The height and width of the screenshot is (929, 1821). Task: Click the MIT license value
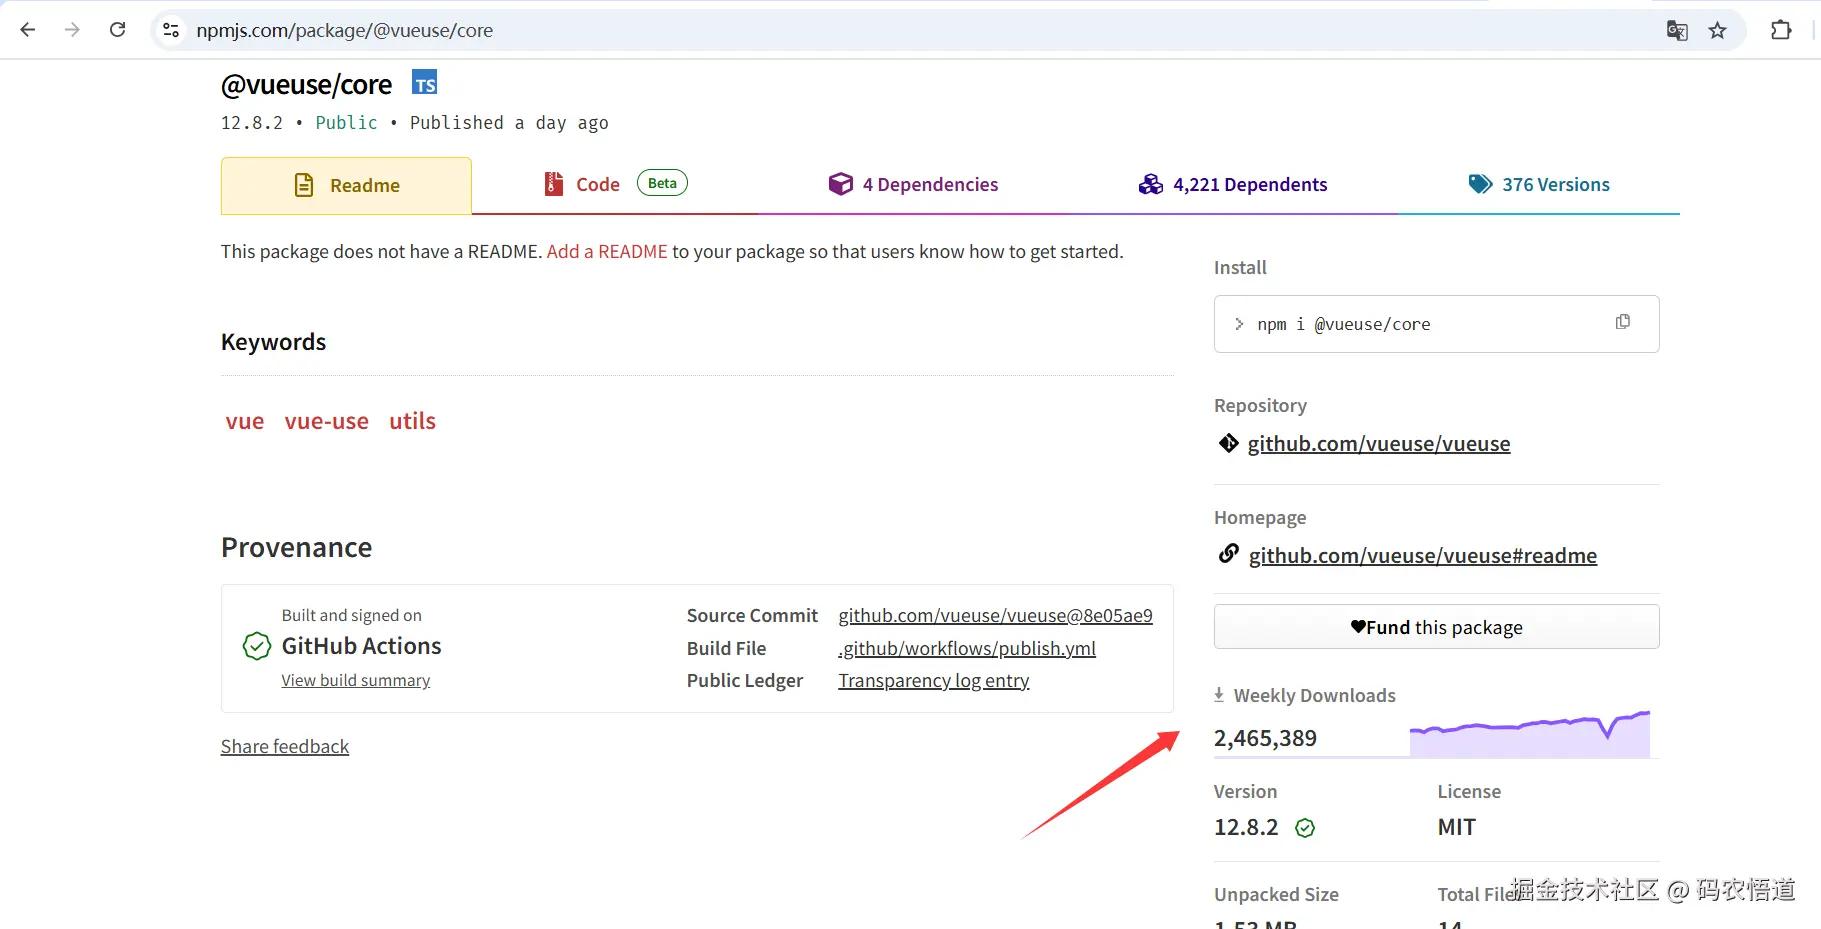1457,827
